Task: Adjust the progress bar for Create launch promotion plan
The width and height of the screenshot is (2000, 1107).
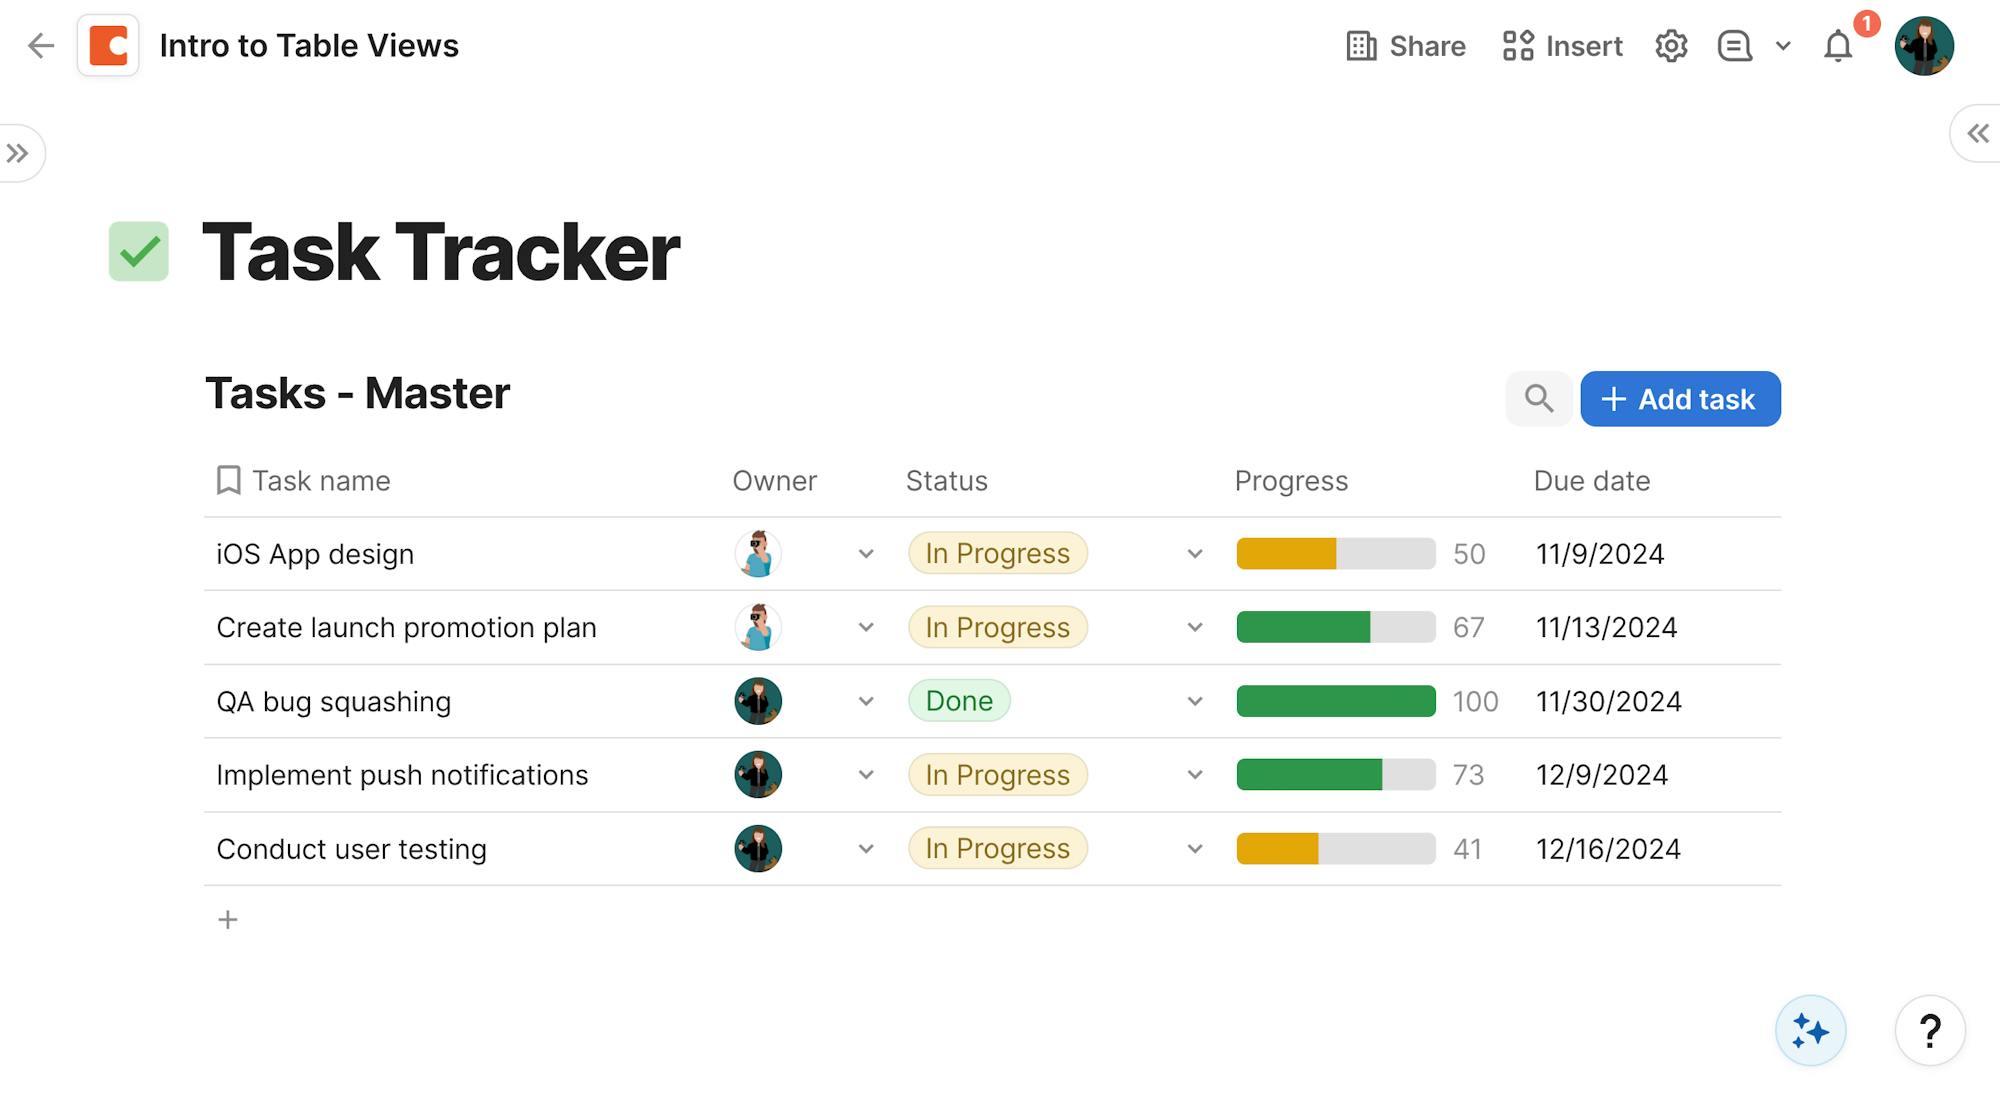Action: click(1336, 628)
